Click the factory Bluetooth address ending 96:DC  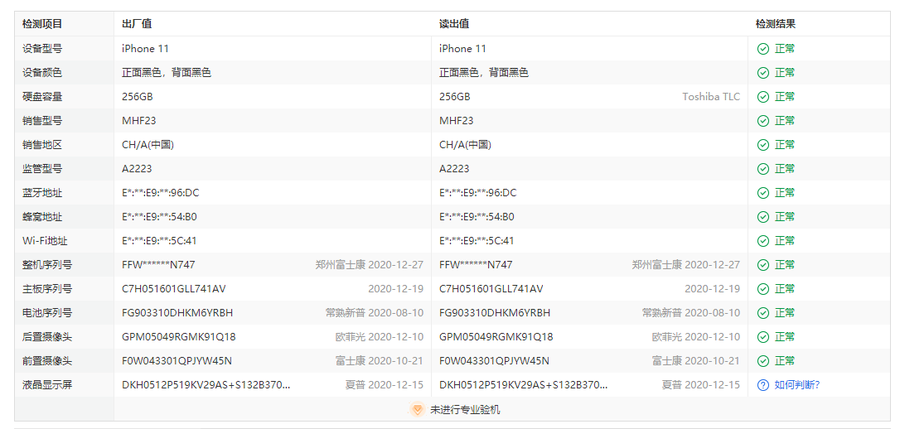pyautogui.click(x=160, y=193)
